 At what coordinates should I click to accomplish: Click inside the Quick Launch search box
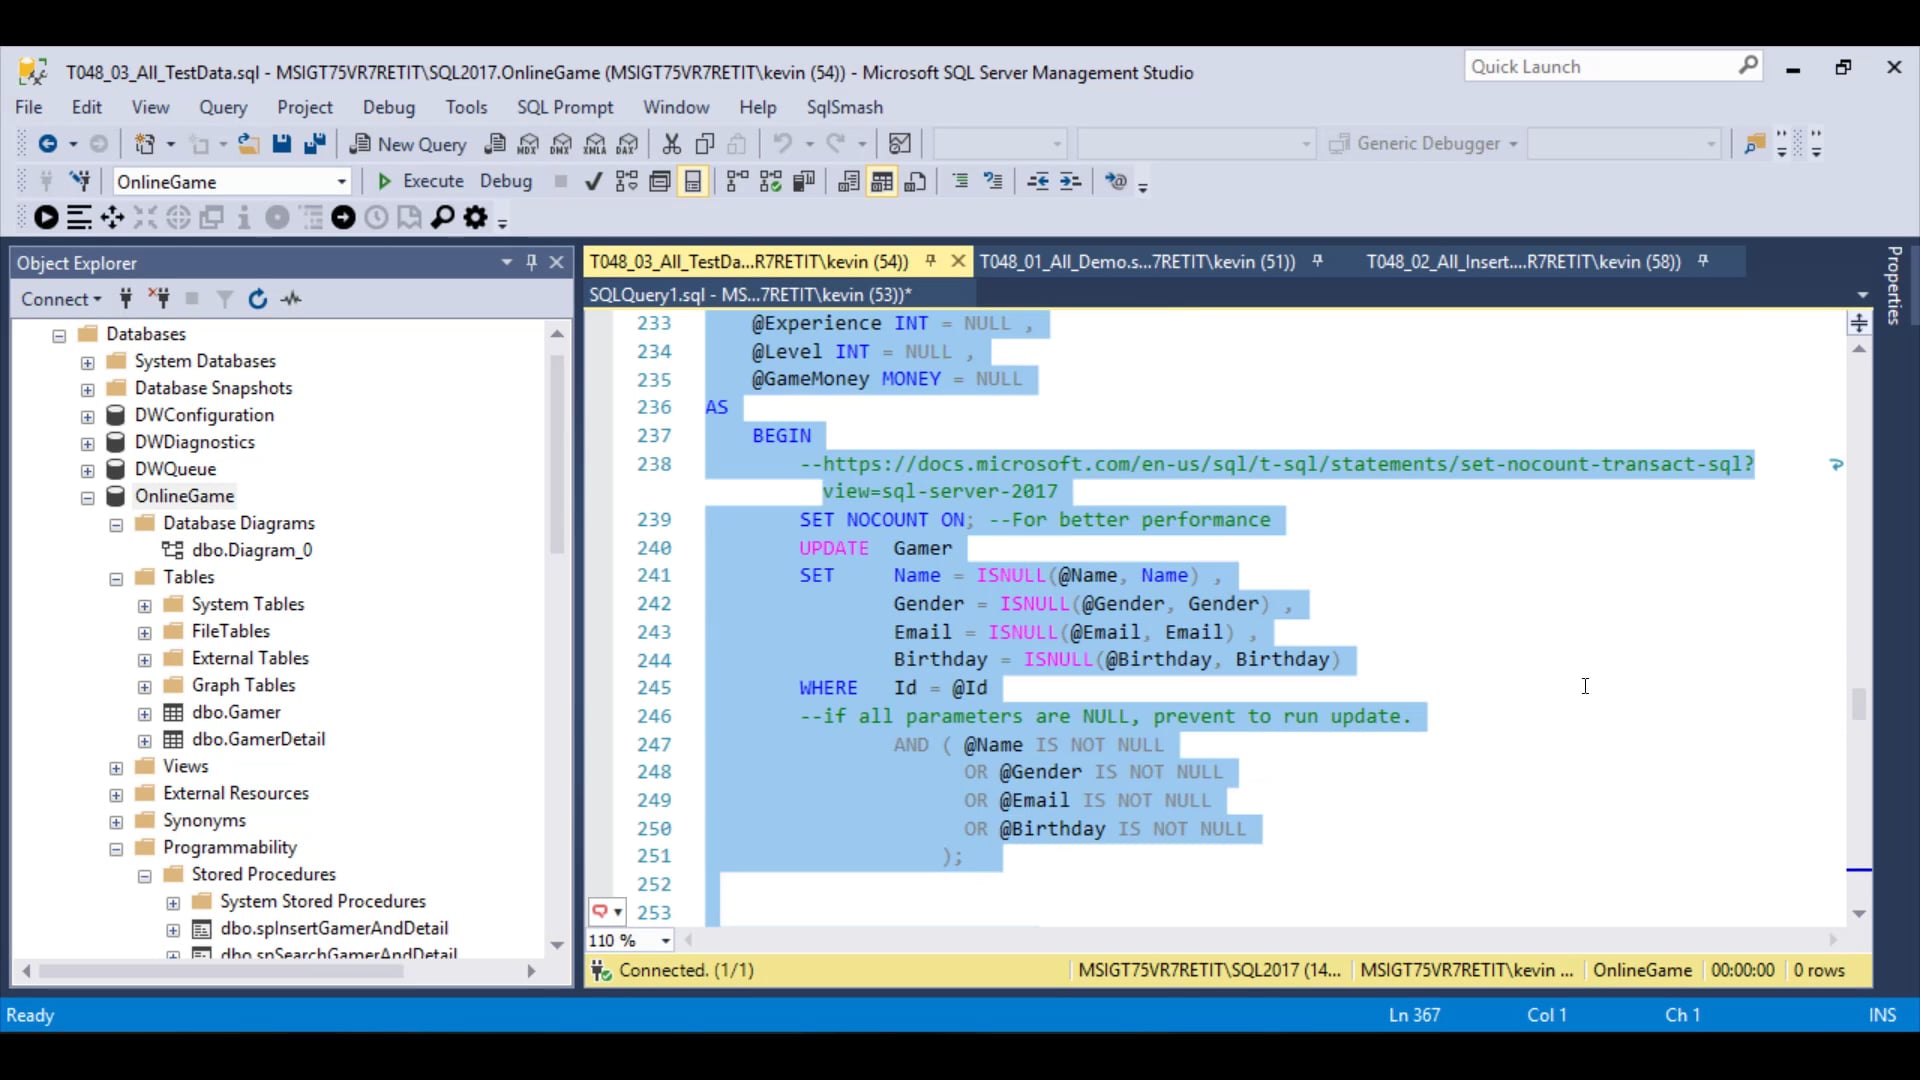click(1600, 66)
